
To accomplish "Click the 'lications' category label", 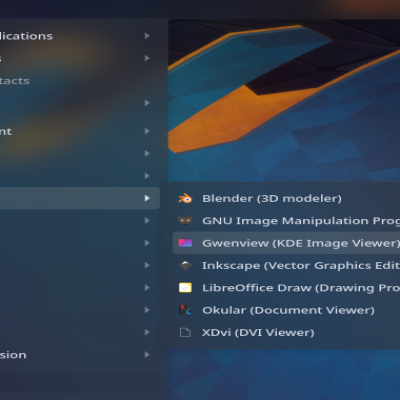I will point(26,36).
